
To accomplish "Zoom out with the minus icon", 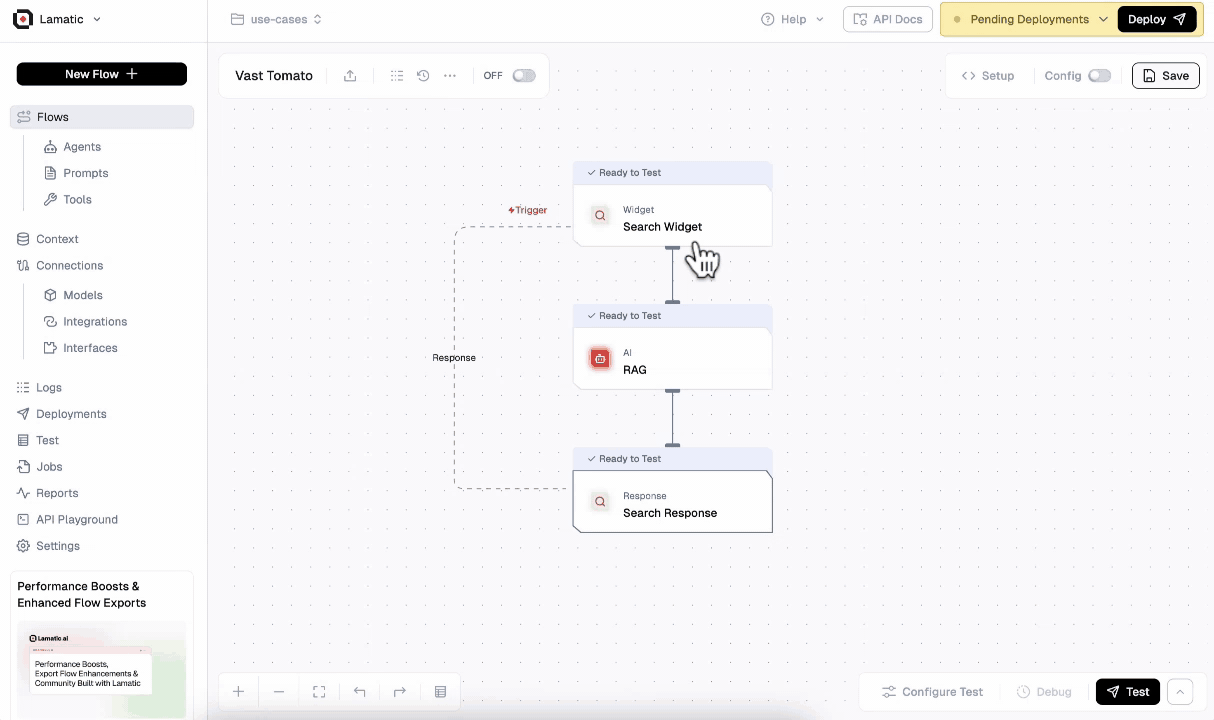I will coord(279,692).
